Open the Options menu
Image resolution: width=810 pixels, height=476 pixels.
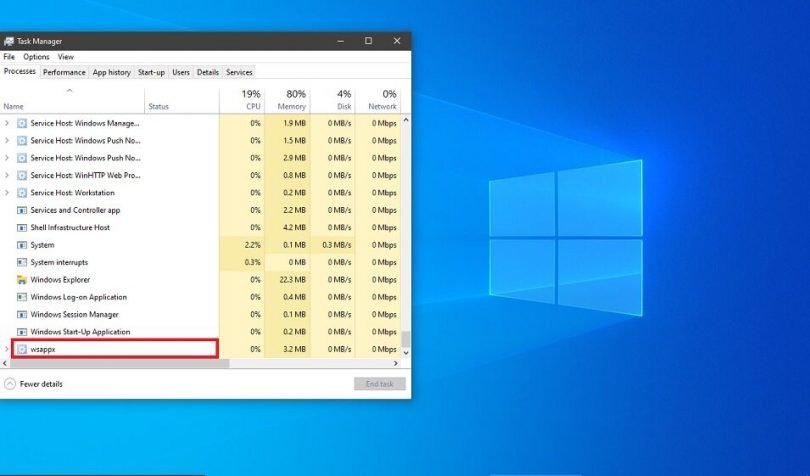coord(36,57)
